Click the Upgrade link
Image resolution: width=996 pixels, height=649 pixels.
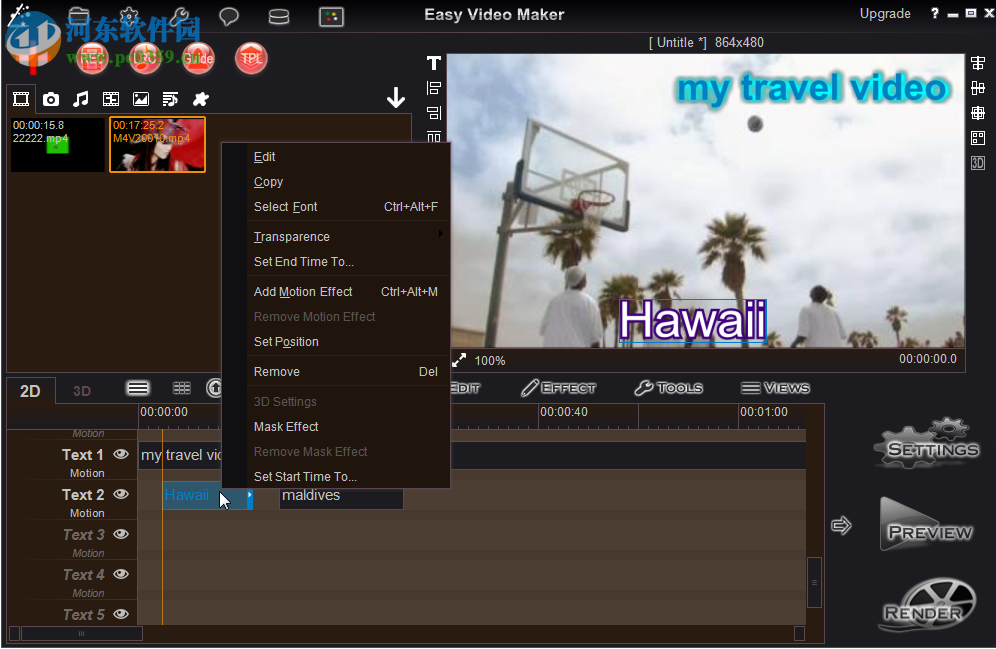[886, 13]
